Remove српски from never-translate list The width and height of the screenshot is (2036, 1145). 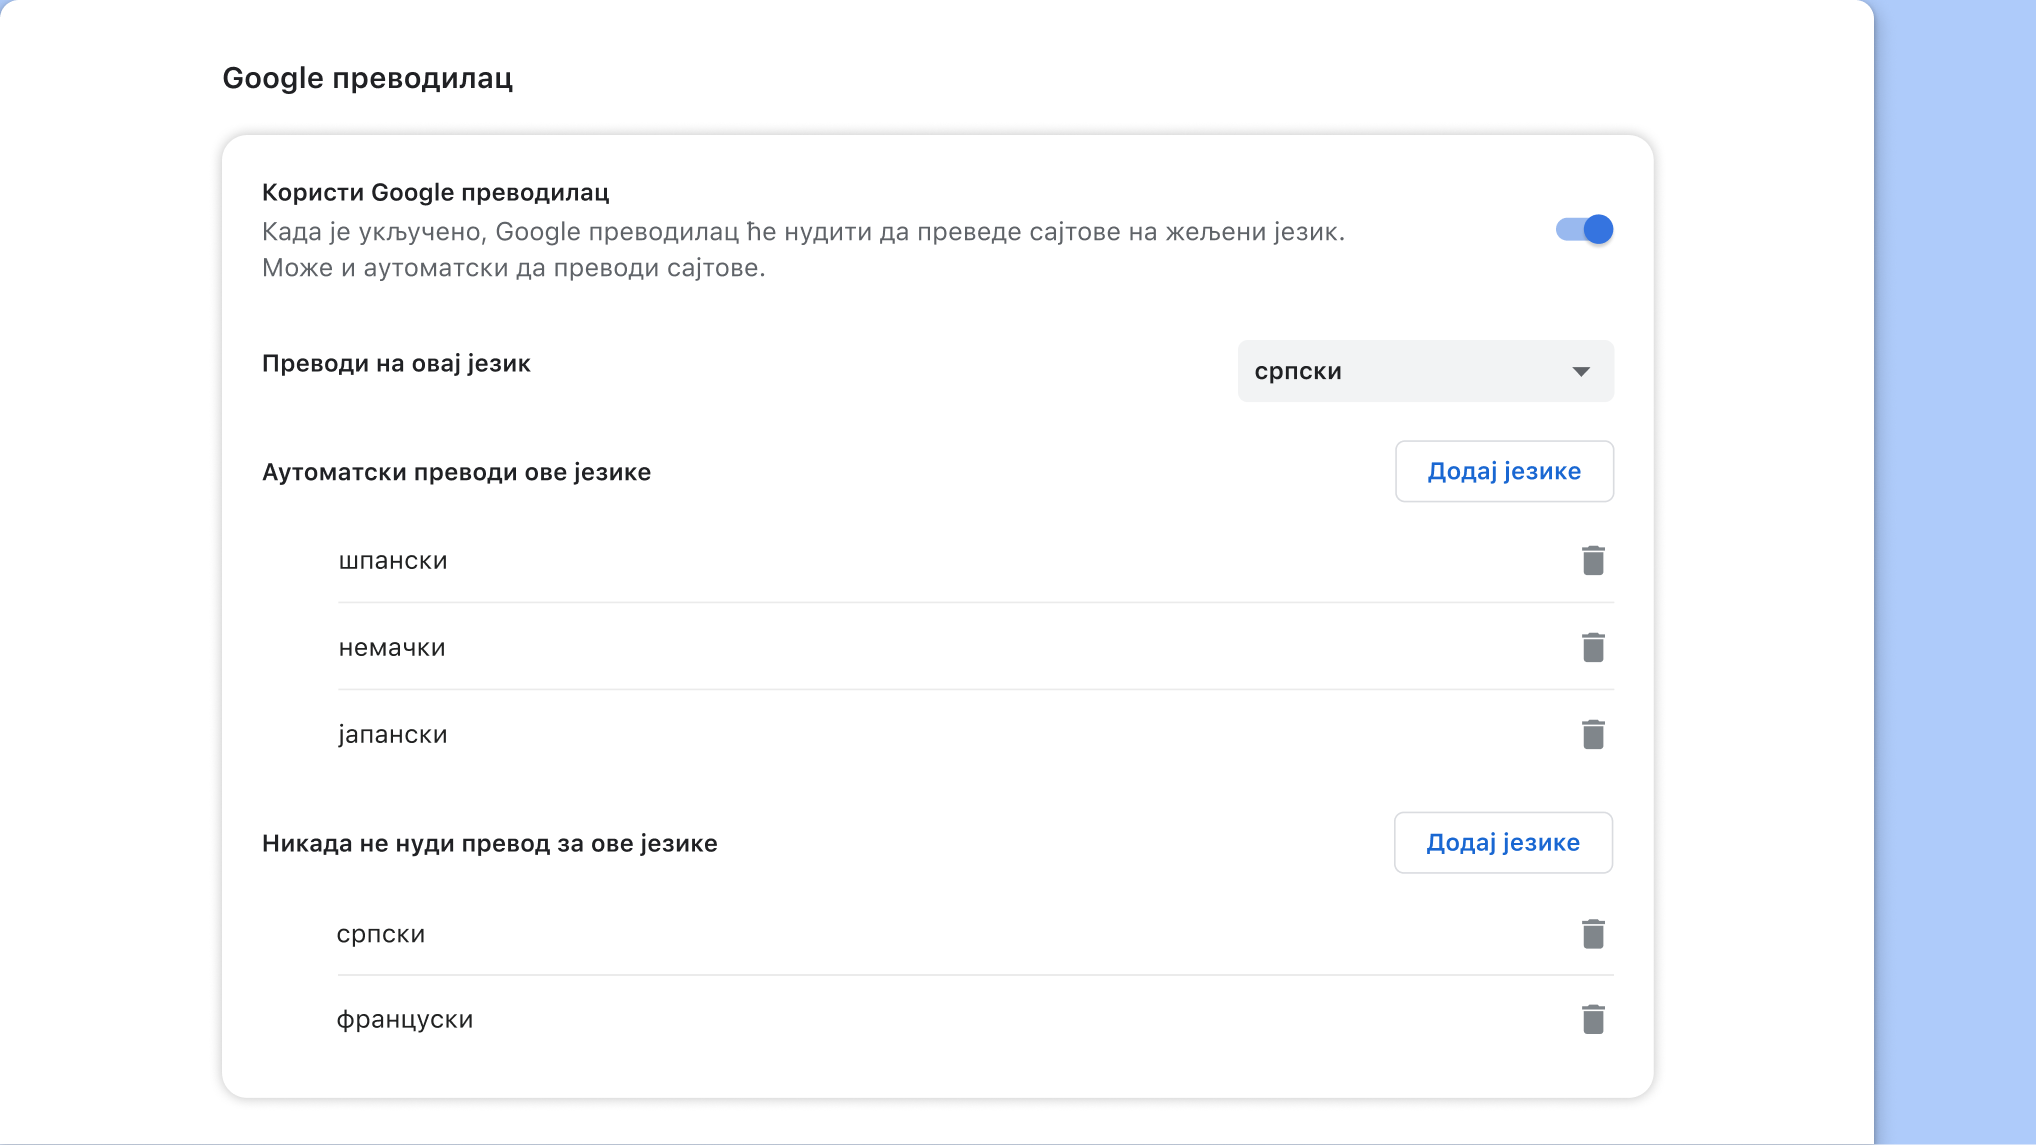(1592, 933)
